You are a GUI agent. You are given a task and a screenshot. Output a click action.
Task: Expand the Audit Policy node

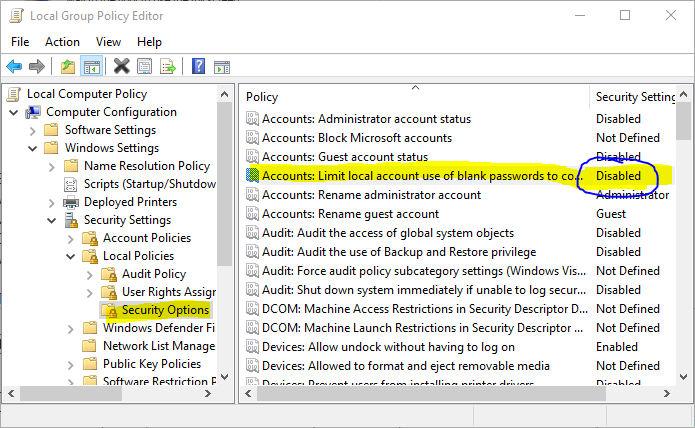90,275
